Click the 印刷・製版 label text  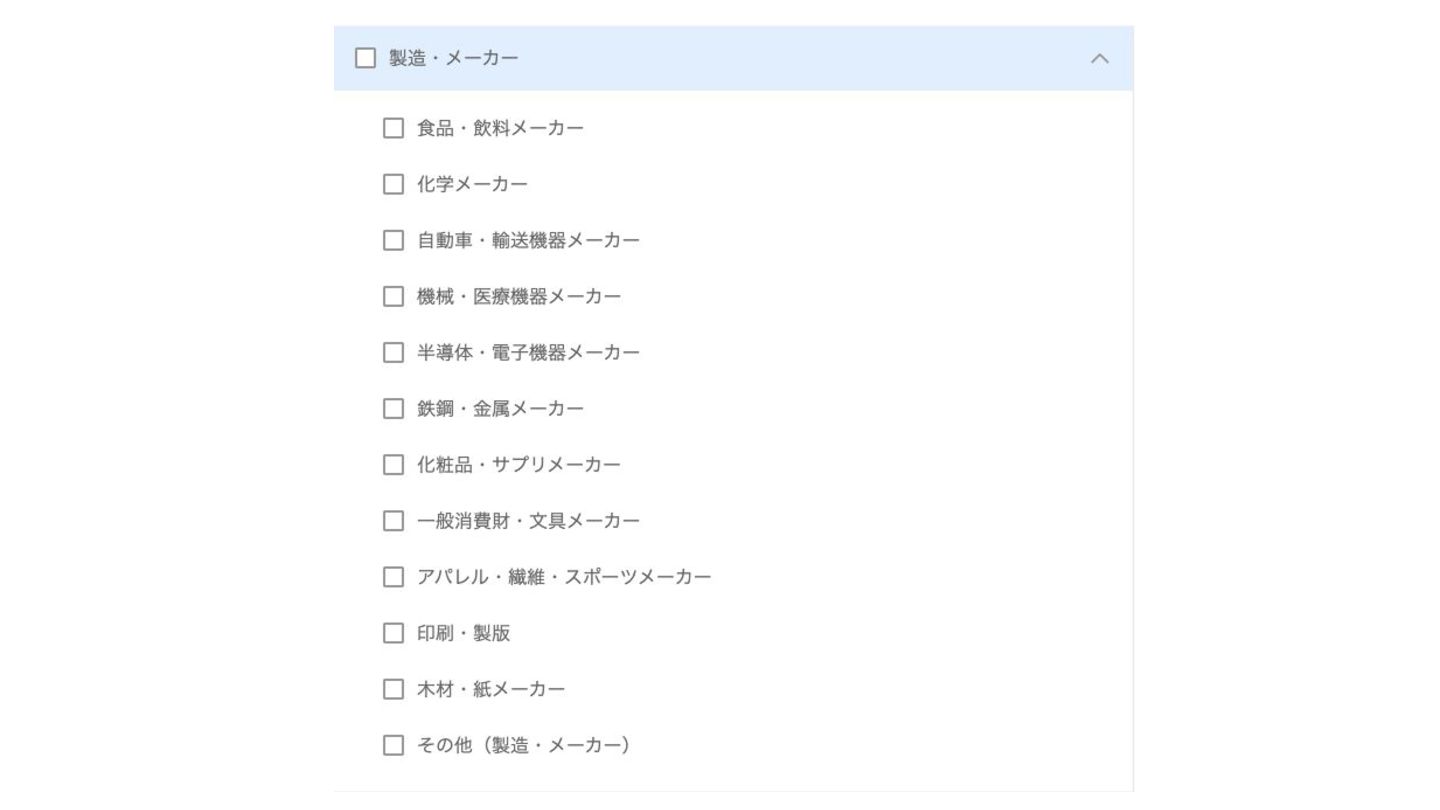click(464, 633)
